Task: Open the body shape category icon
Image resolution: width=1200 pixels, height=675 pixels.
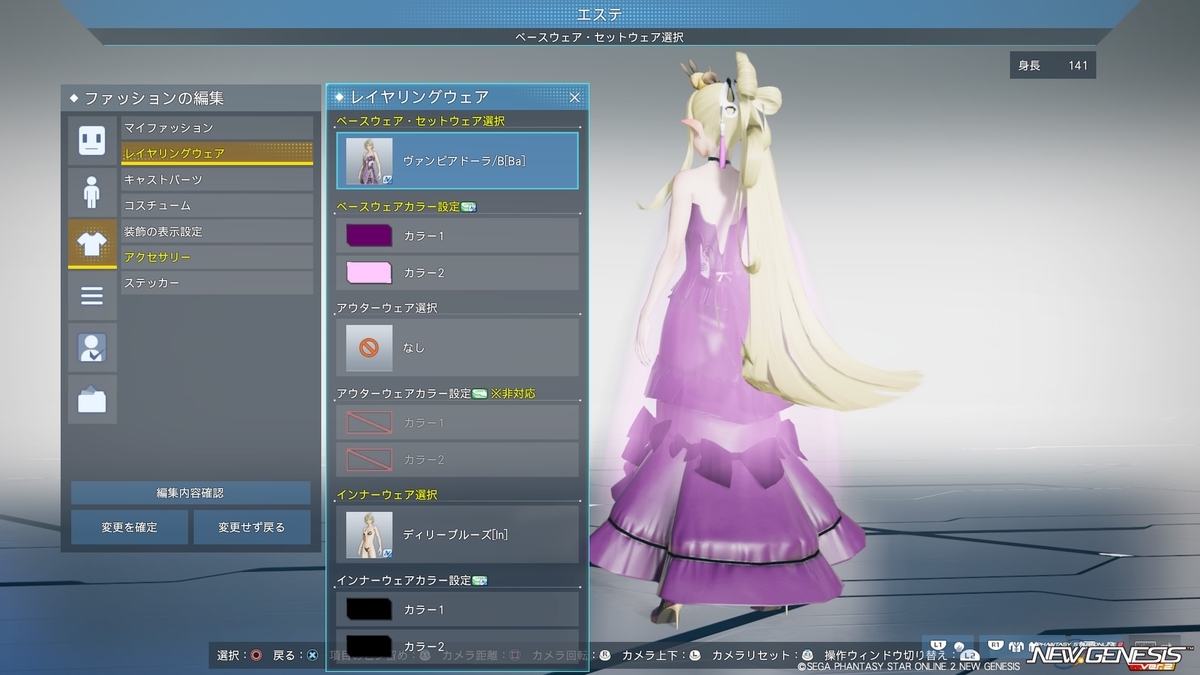Action: click(92, 192)
